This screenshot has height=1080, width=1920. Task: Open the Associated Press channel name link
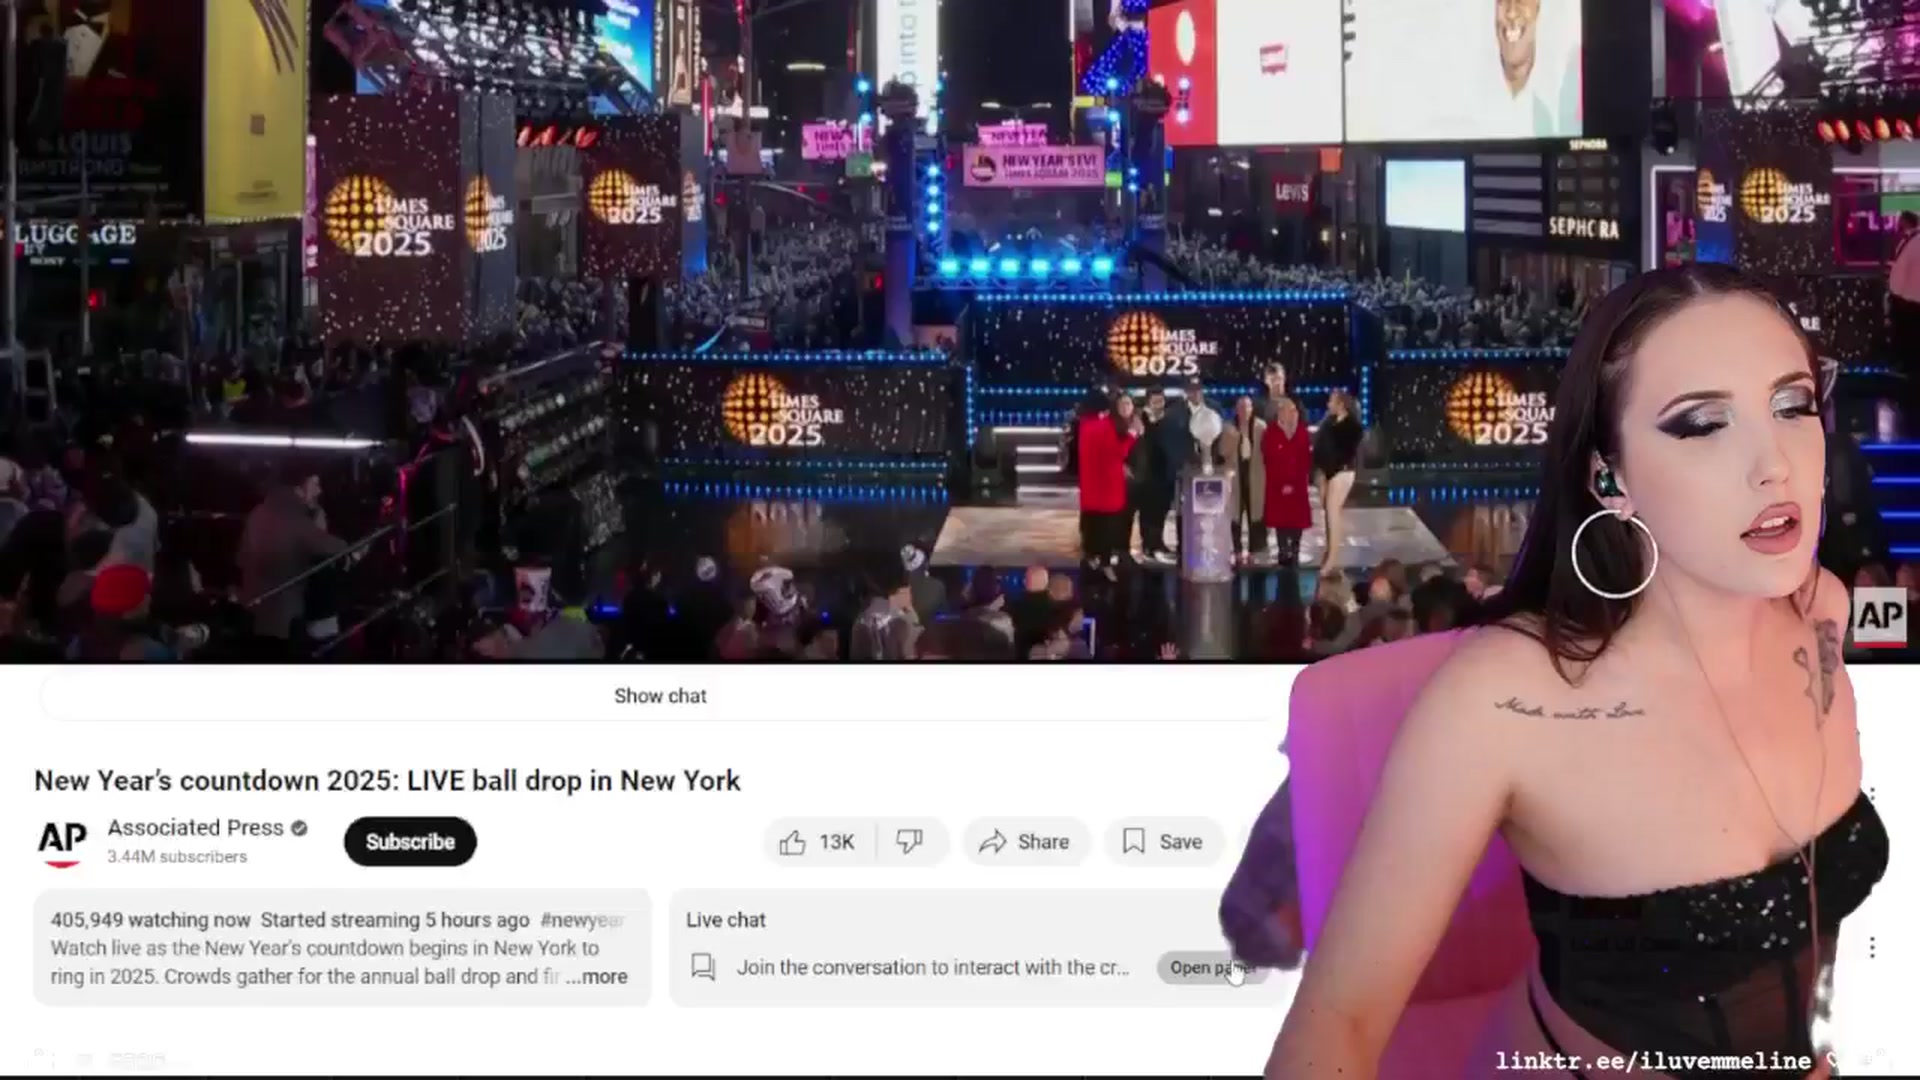coord(196,828)
